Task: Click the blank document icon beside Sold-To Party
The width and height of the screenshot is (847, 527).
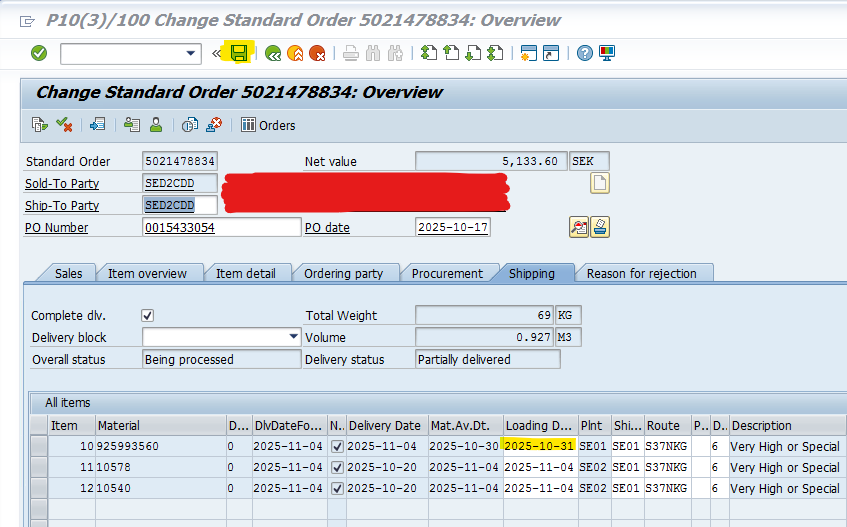Action: click(x=600, y=183)
